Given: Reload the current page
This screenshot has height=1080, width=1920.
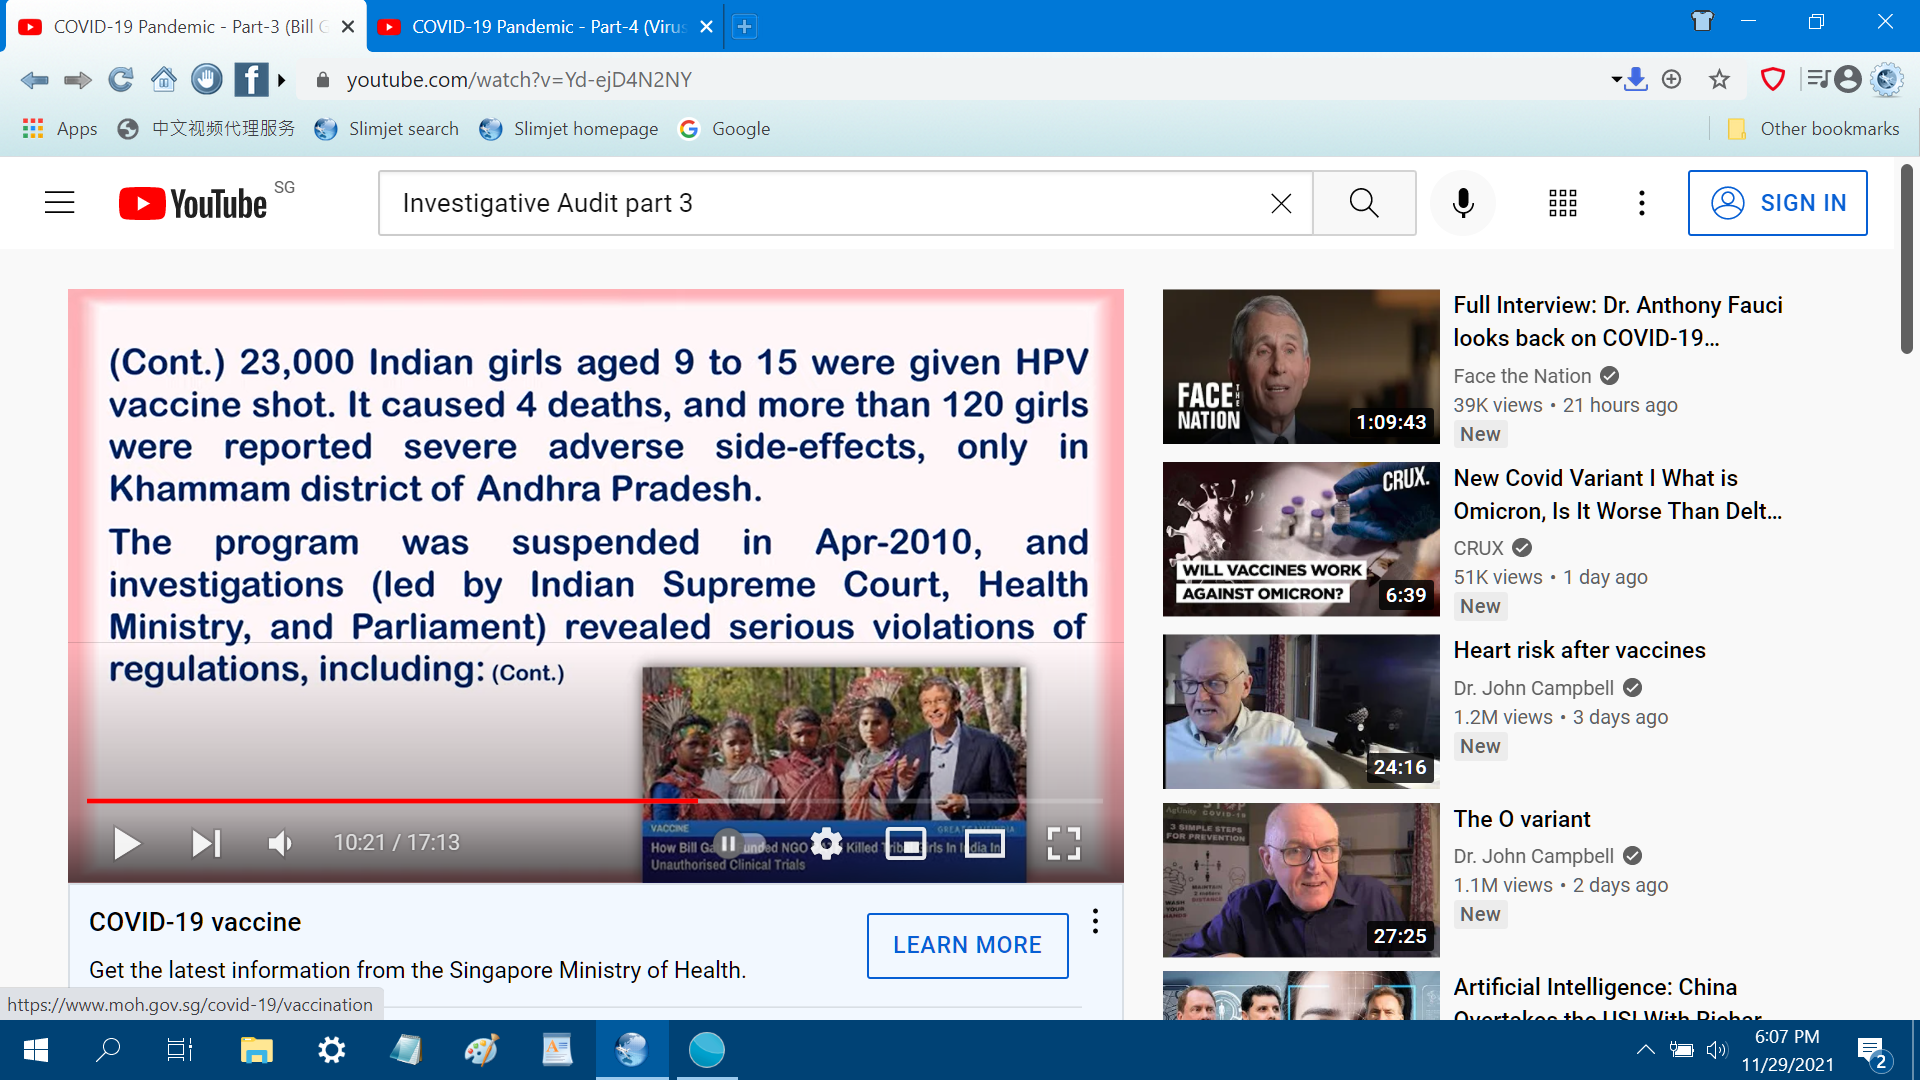Looking at the screenshot, I should click(x=120, y=80).
